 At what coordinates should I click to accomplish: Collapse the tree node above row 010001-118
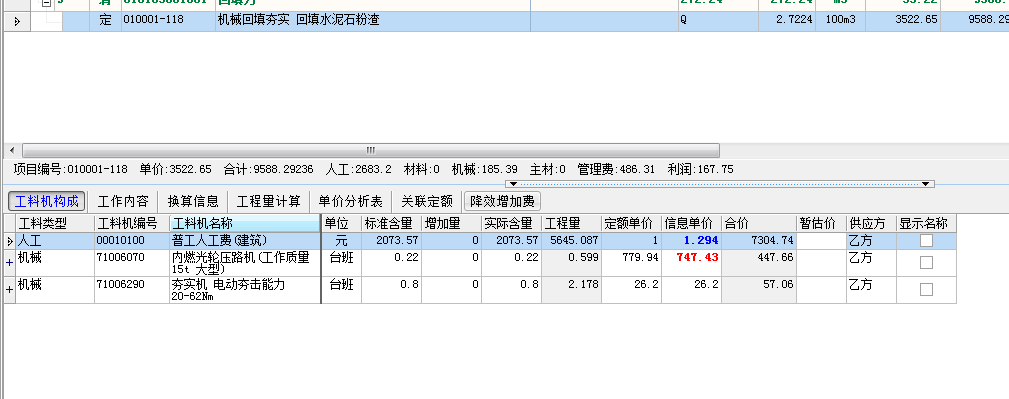[46, 2]
